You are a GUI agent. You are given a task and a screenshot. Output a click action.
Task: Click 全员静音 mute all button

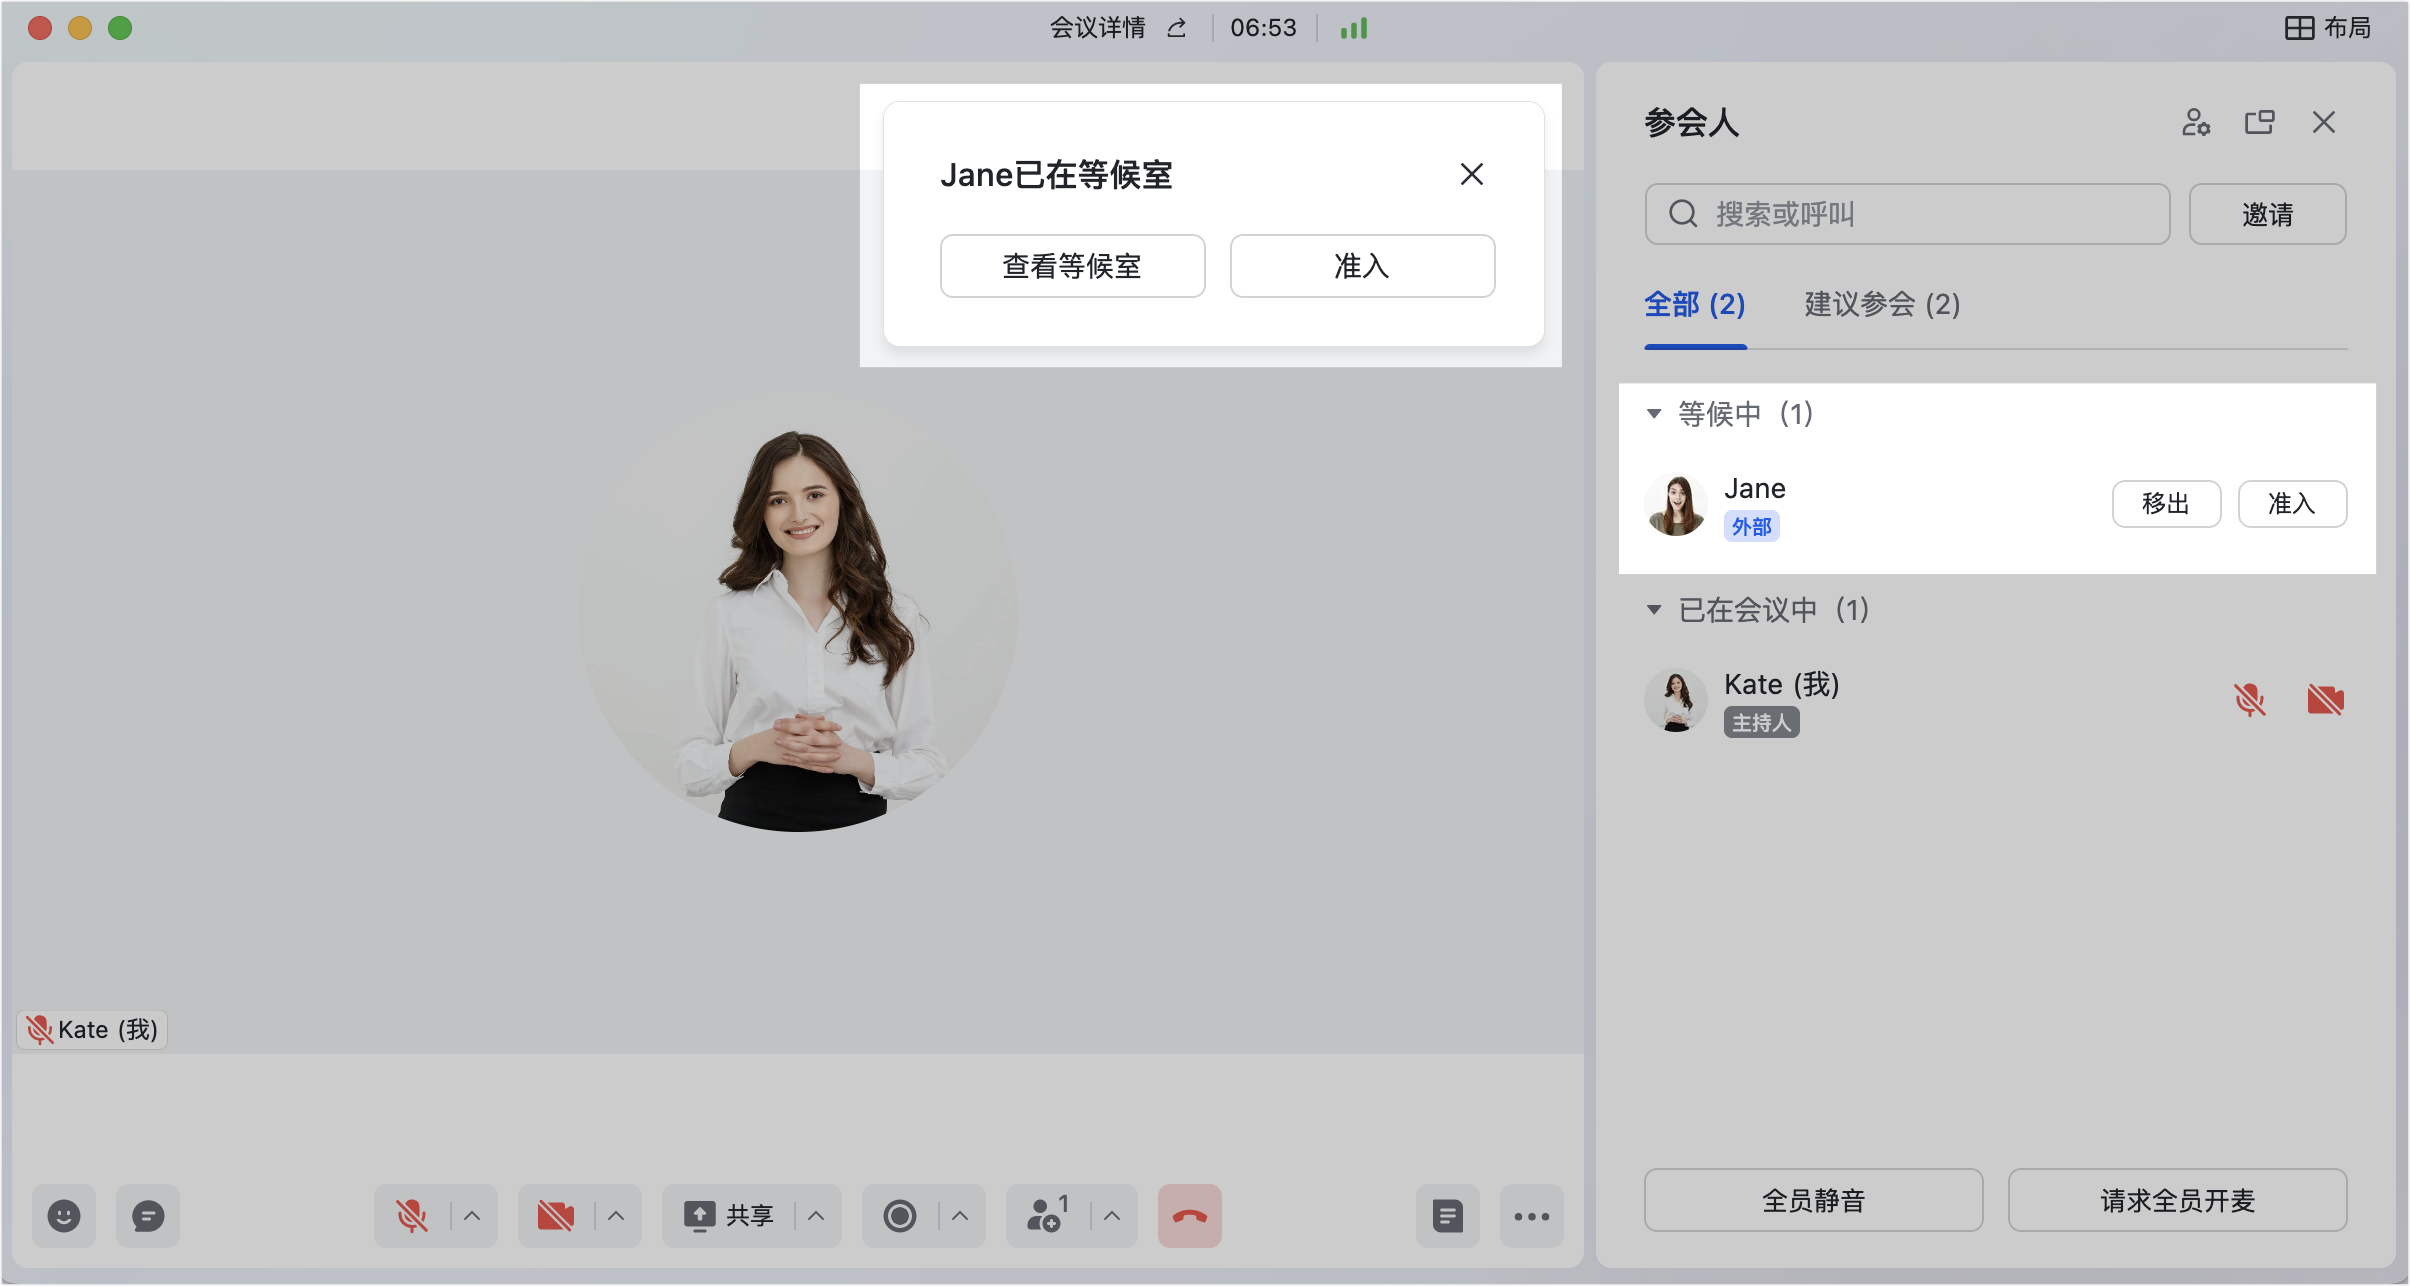point(1814,1200)
